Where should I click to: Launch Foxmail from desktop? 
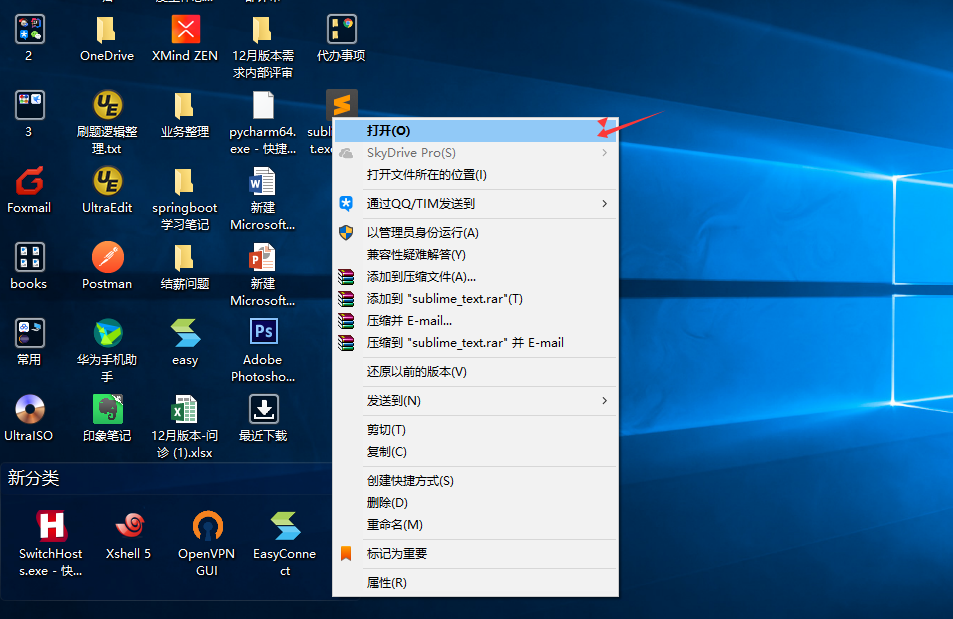point(29,181)
